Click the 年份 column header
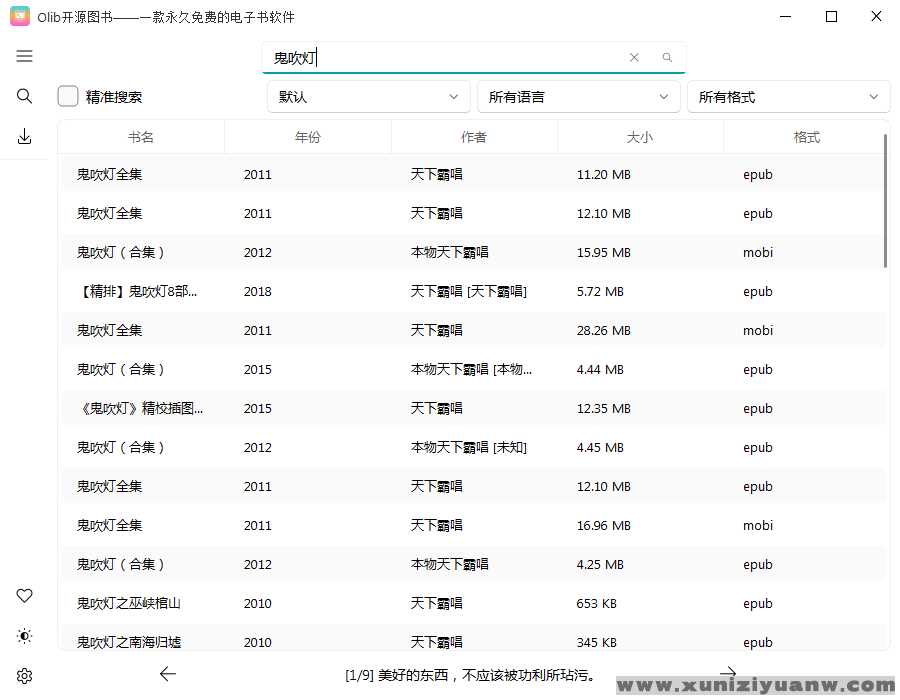Viewport: 900px width, 700px height. tap(308, 137)
